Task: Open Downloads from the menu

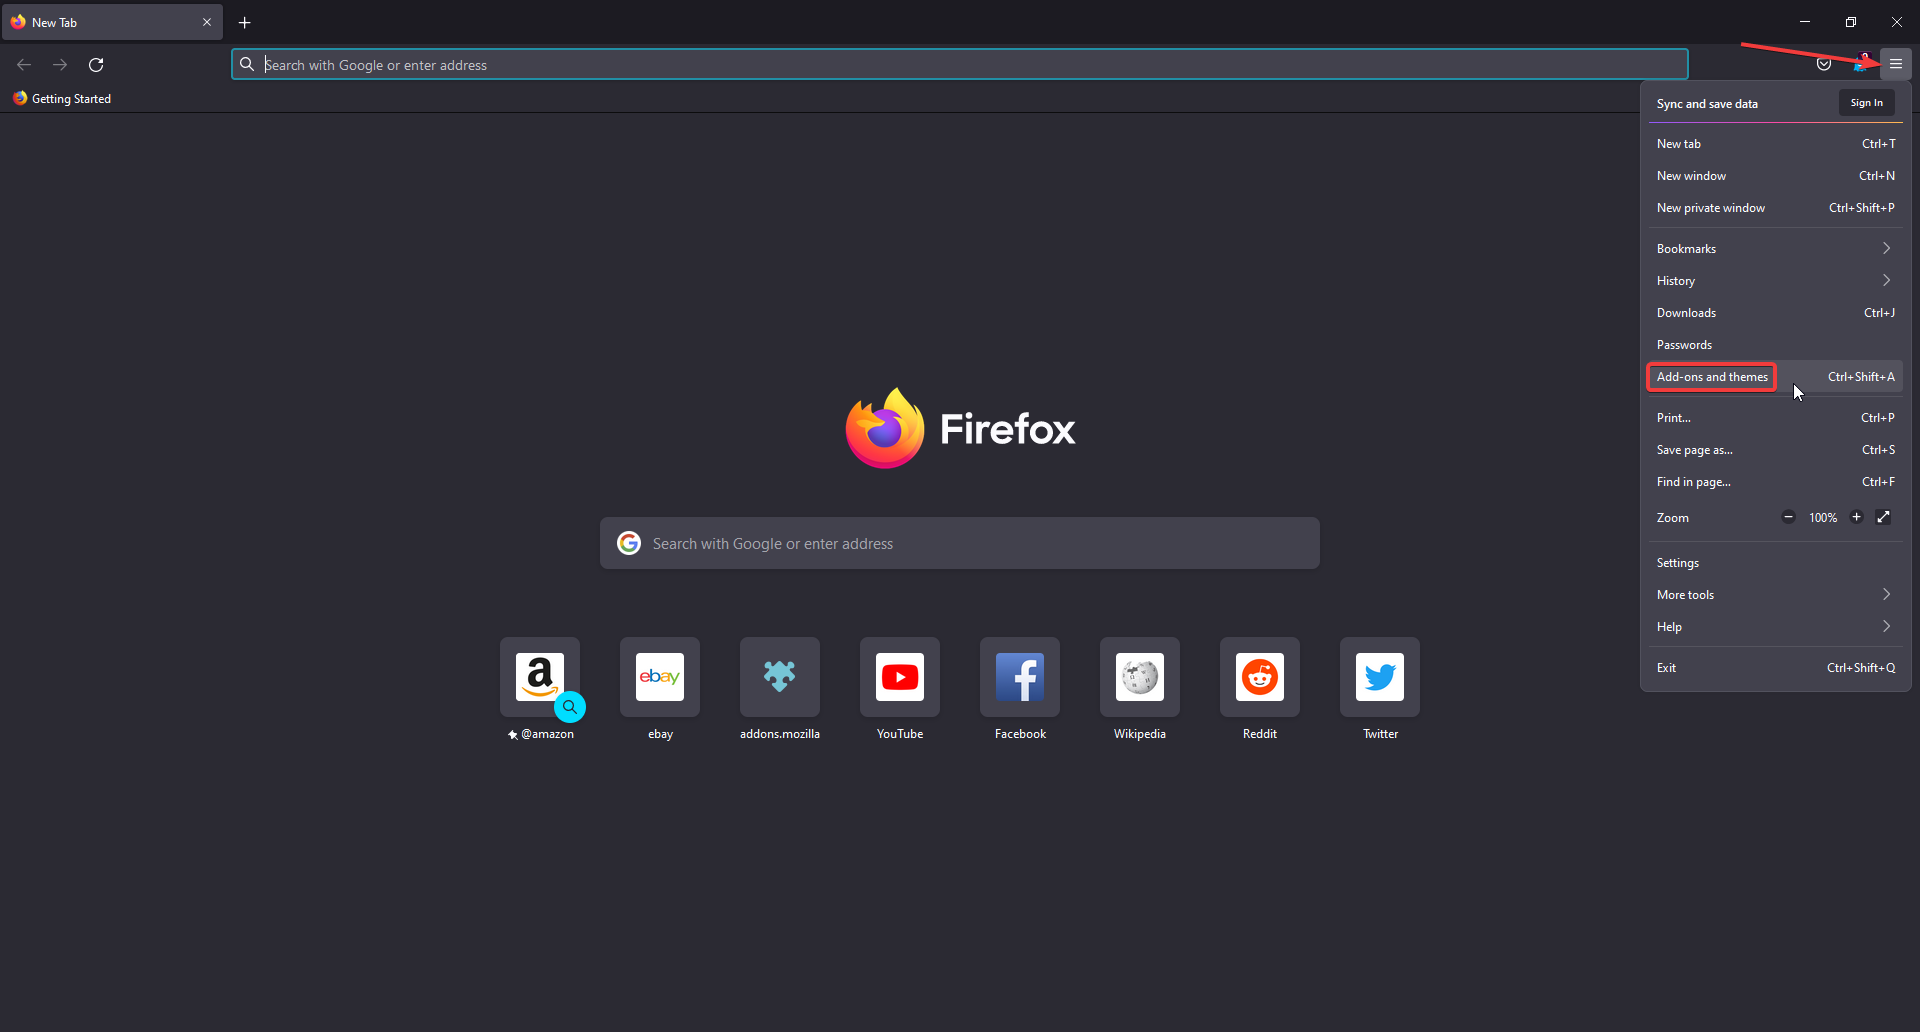Action: (1775, 313)
